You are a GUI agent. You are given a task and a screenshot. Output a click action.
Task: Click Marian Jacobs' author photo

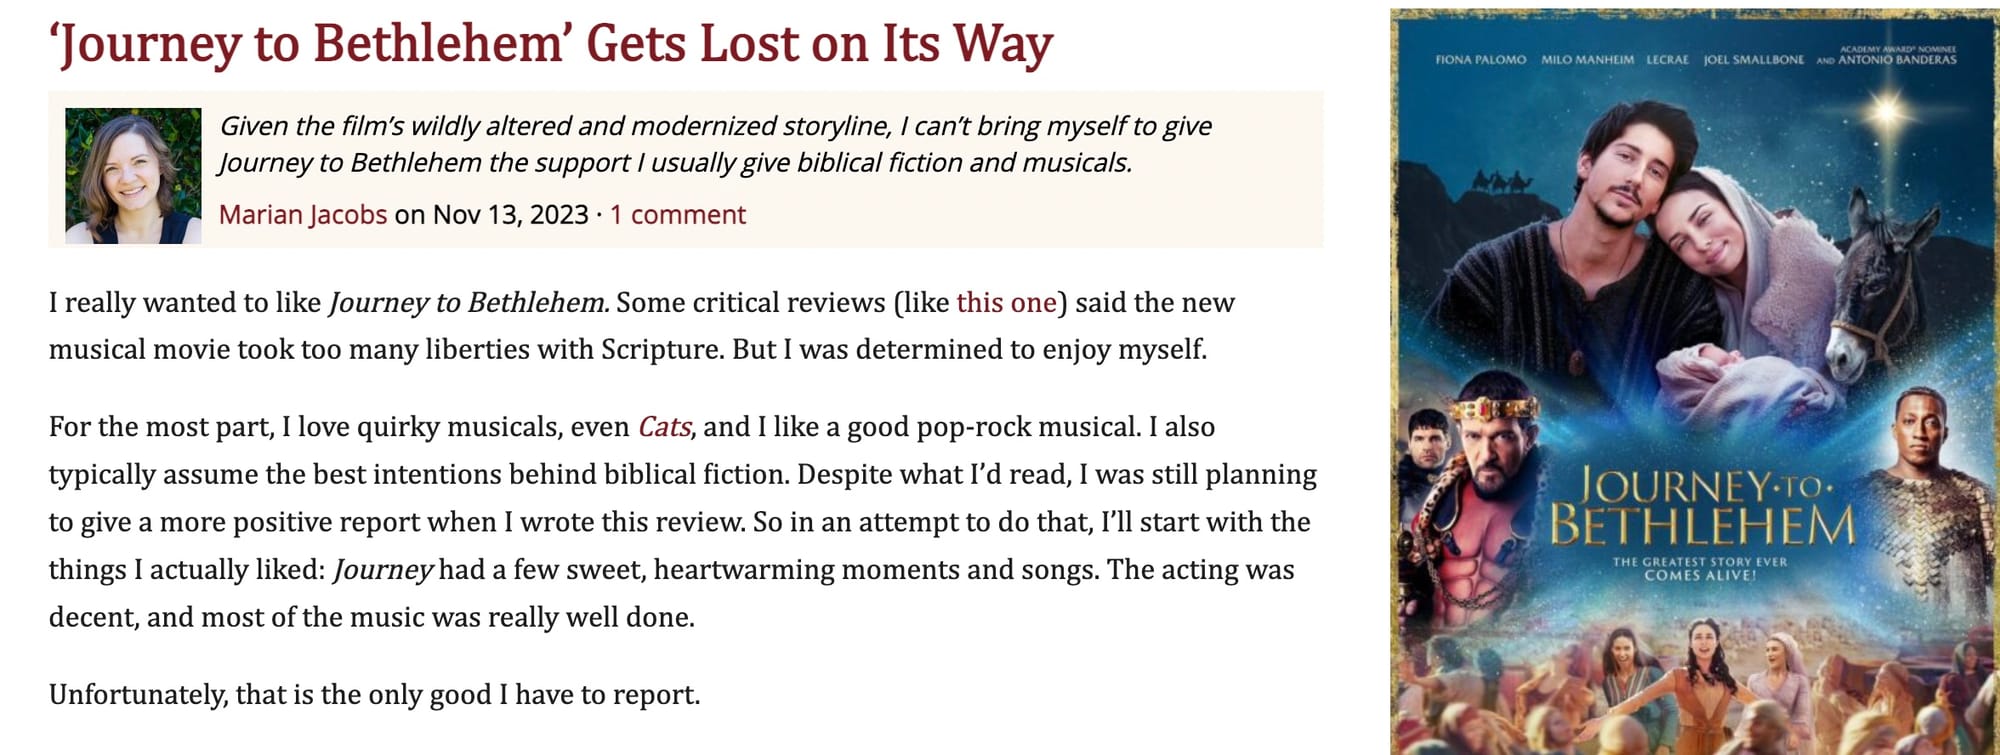(133, 176)
